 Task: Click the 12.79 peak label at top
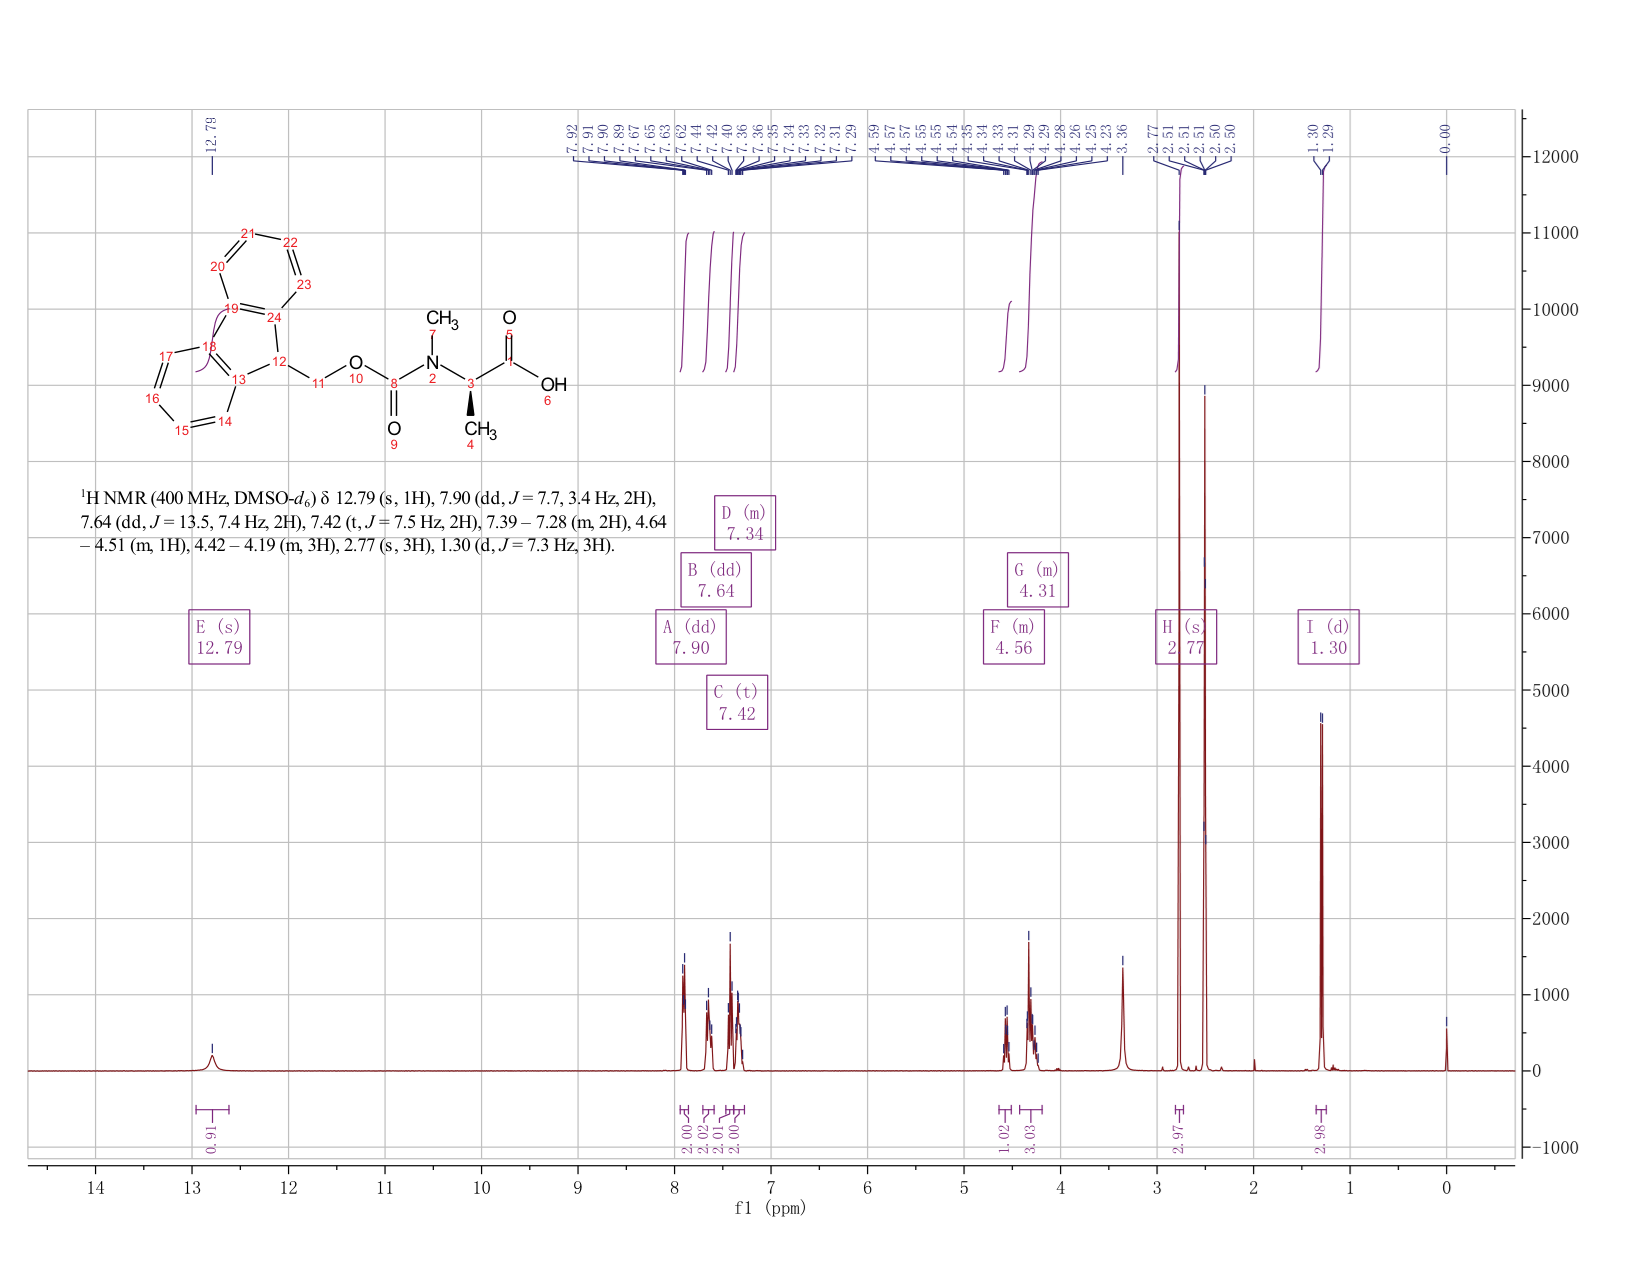point(211,134)
